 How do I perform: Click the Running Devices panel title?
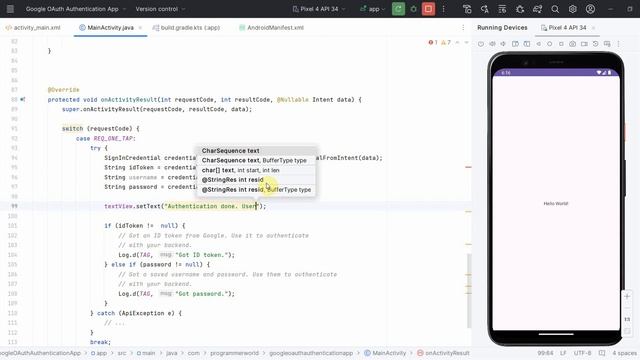coord(502,28)
